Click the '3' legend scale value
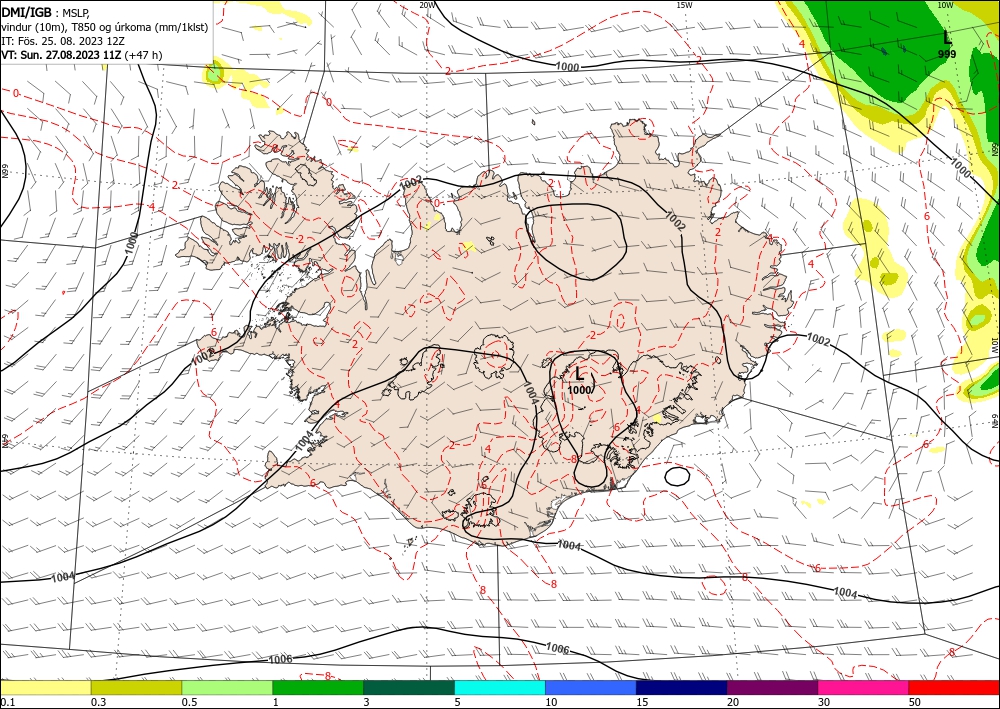The height and width of the screenshot is (709, 1000). (x=366, y=702)
